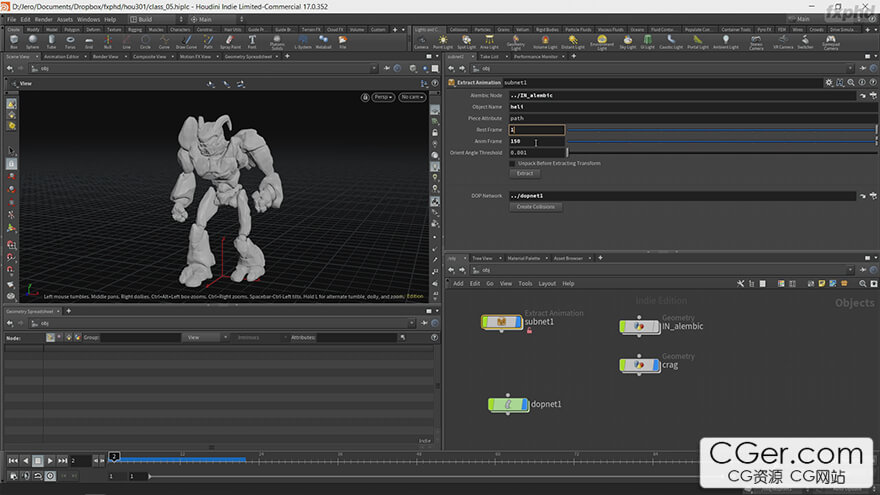Click the play forward button

(50, 461)
